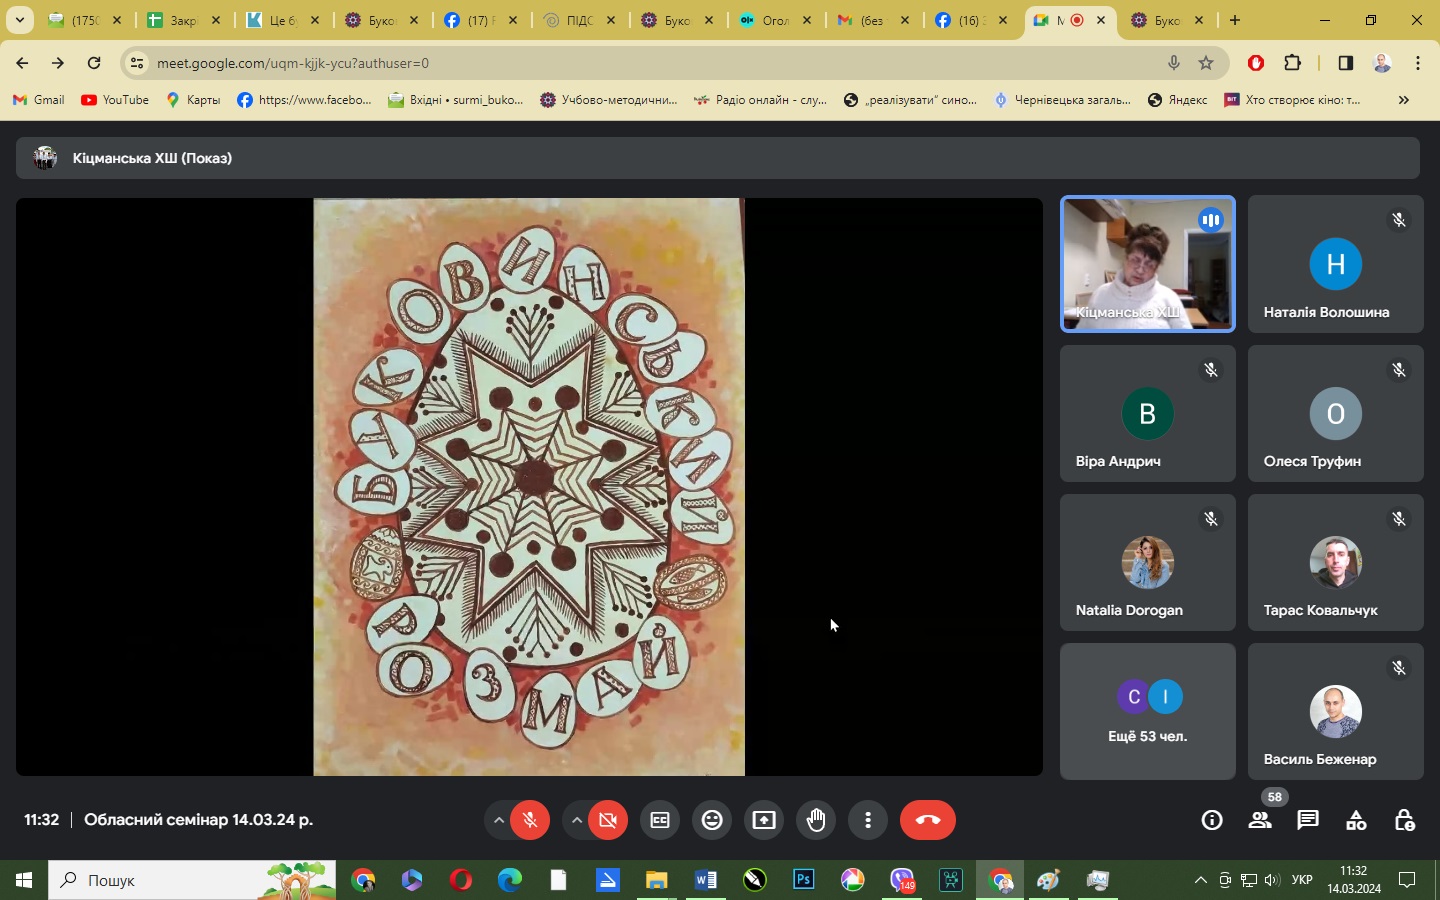Open the Windows notification center
The width and height of the screenshot is (1440, 900).
tap(1407, 880)
